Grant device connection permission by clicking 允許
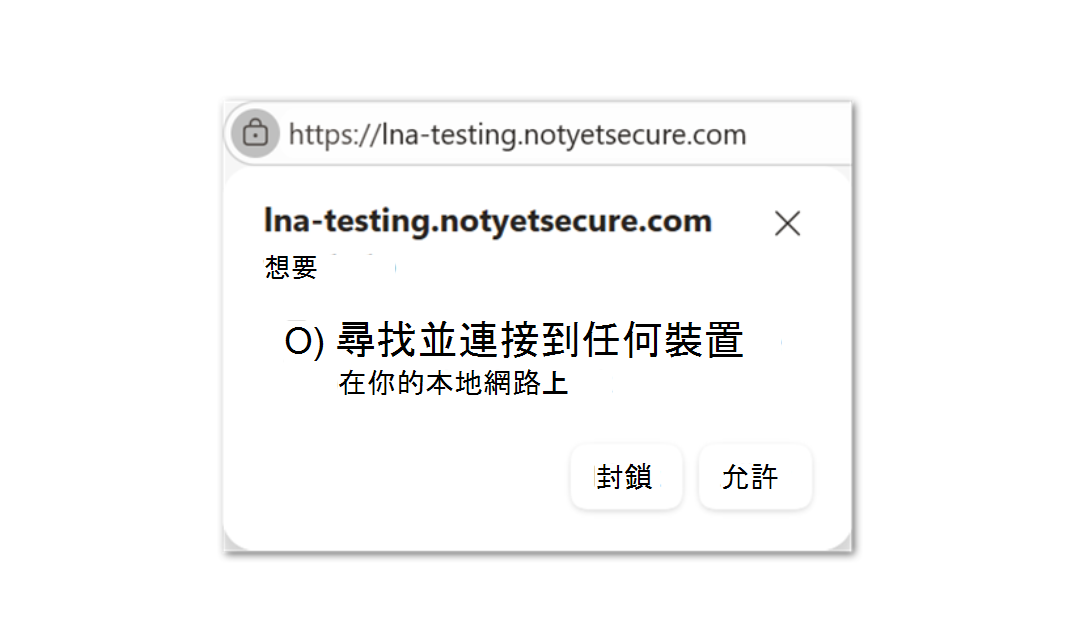Image resolution: width=1080 pixels, height=640 pixels. [755, 476]
